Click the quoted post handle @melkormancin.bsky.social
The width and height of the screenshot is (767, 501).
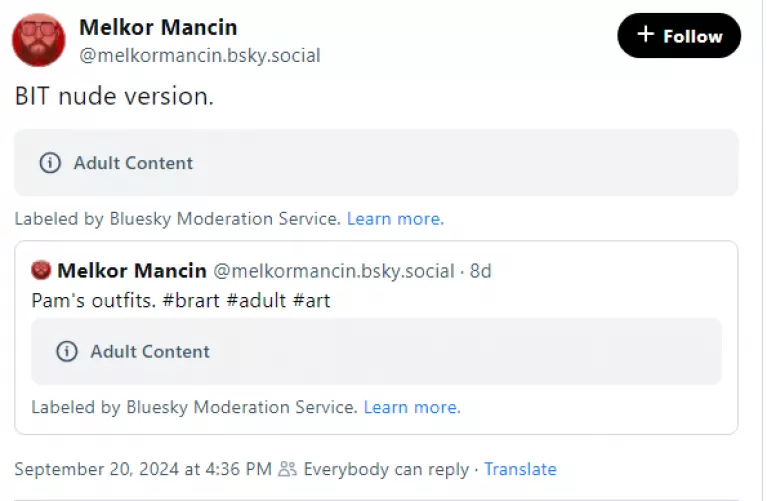pyautogui.click(x=334, y=270)
